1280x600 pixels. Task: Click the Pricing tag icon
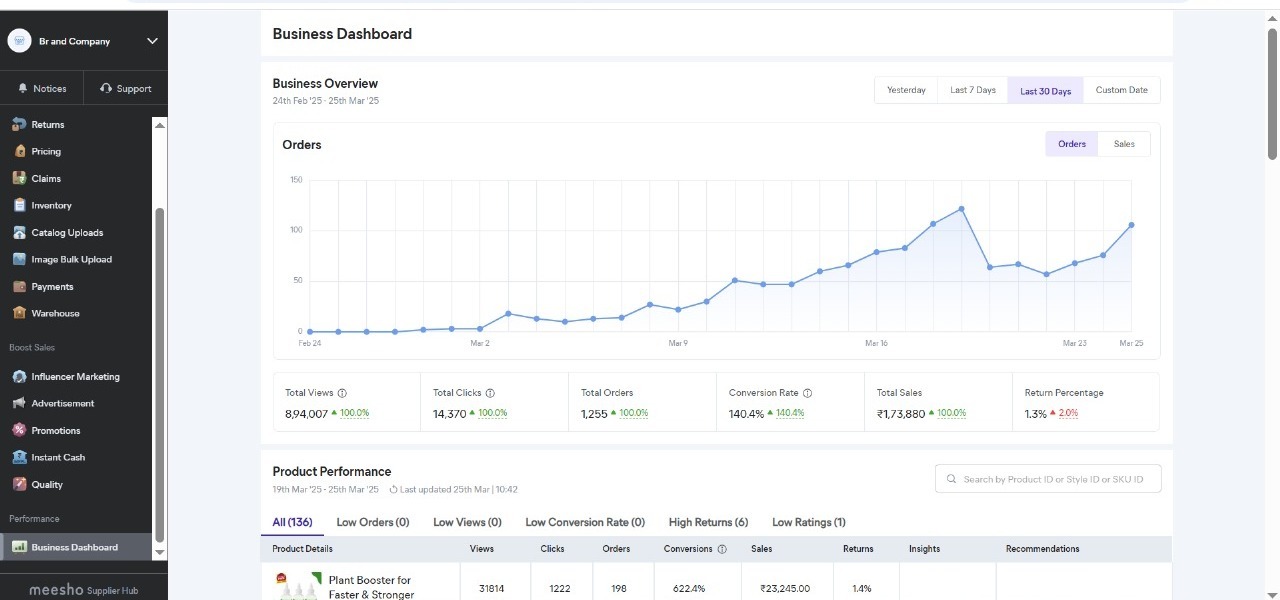[x=19, y=151]
